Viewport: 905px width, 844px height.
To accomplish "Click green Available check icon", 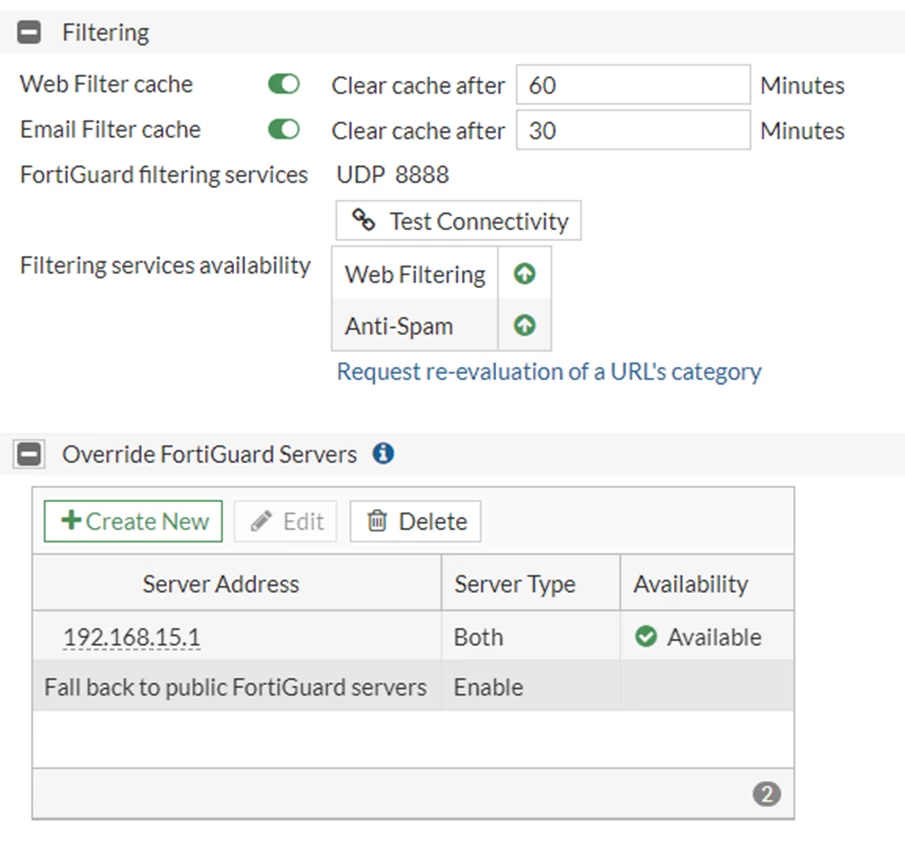I will 646,637.
